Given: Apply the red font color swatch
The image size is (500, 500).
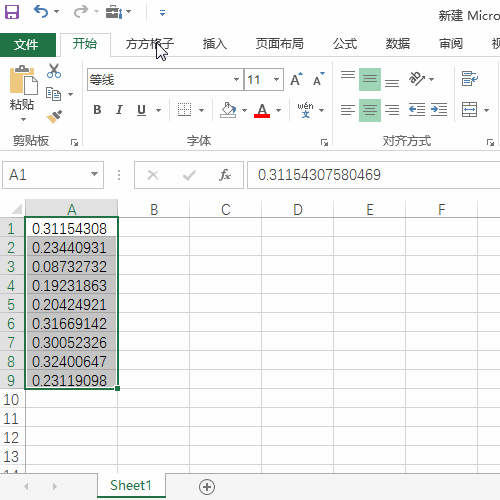Looking at the screenshot, I should 262,110.
